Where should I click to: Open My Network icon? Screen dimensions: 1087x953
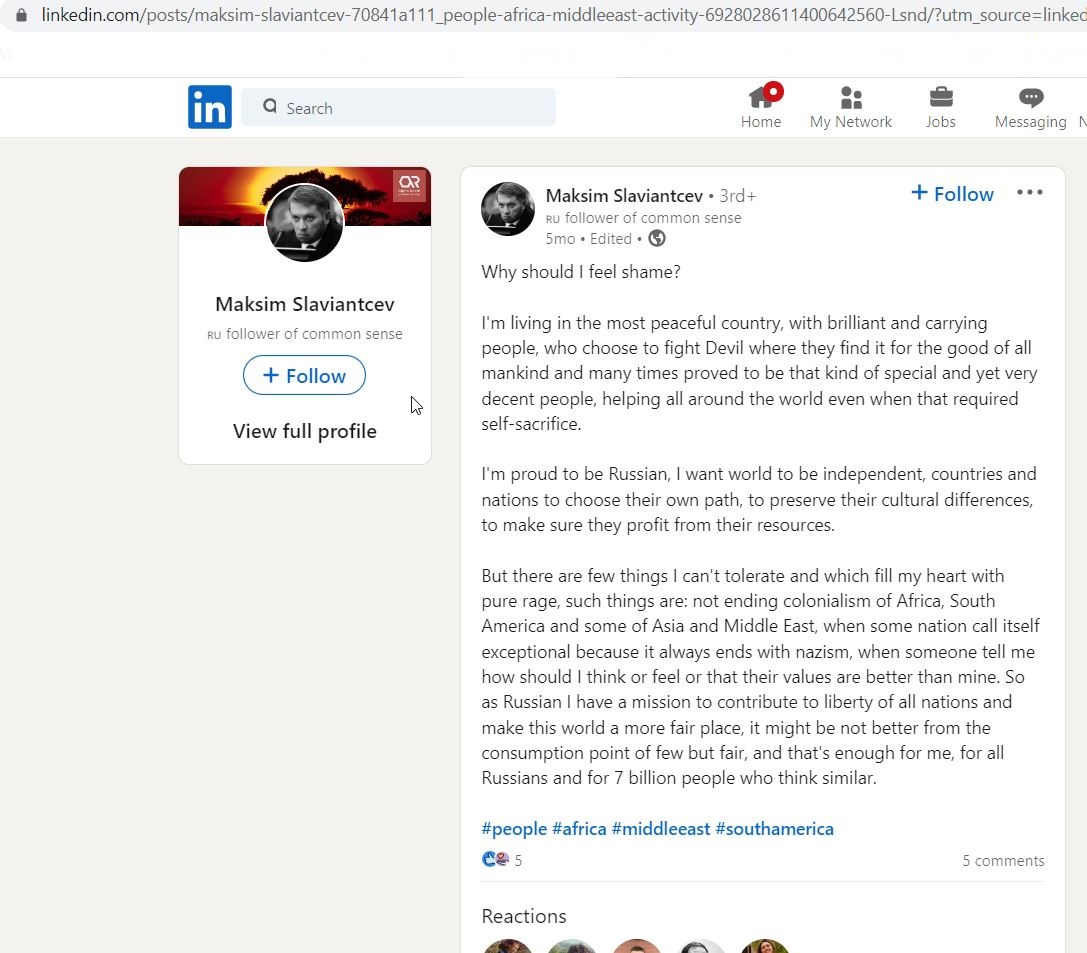(851, 98)
